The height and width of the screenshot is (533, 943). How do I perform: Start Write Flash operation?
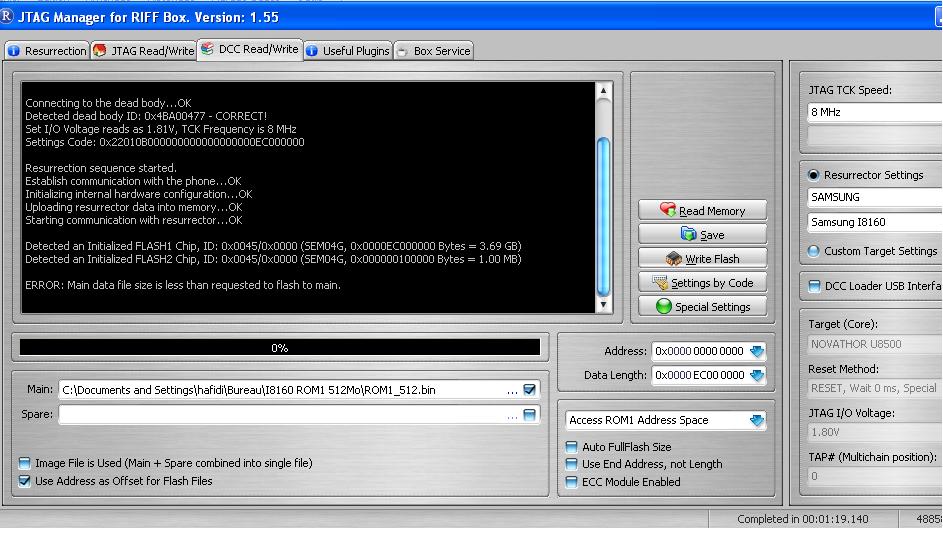702,259
